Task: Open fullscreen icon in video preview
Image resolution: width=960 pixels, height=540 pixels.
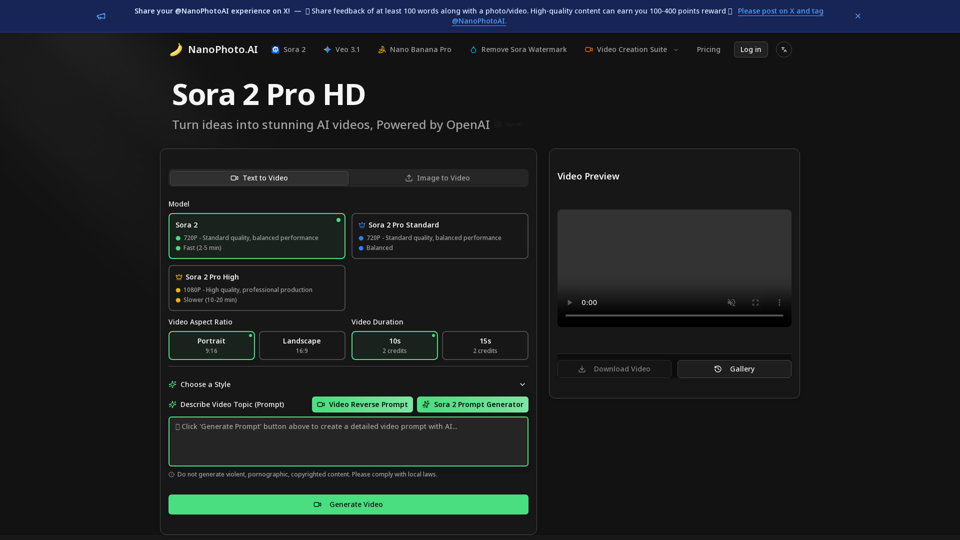Action: [755, 302]
